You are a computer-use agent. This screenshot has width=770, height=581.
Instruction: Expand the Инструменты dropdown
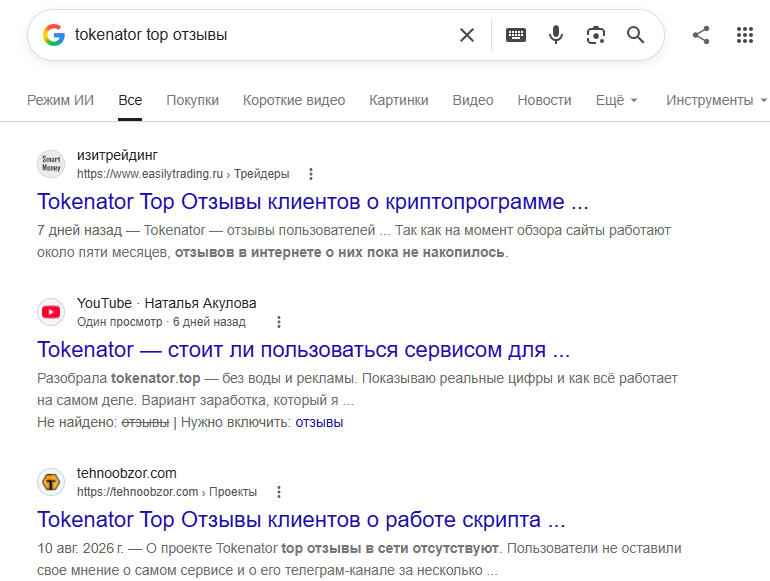coord(716,100)
